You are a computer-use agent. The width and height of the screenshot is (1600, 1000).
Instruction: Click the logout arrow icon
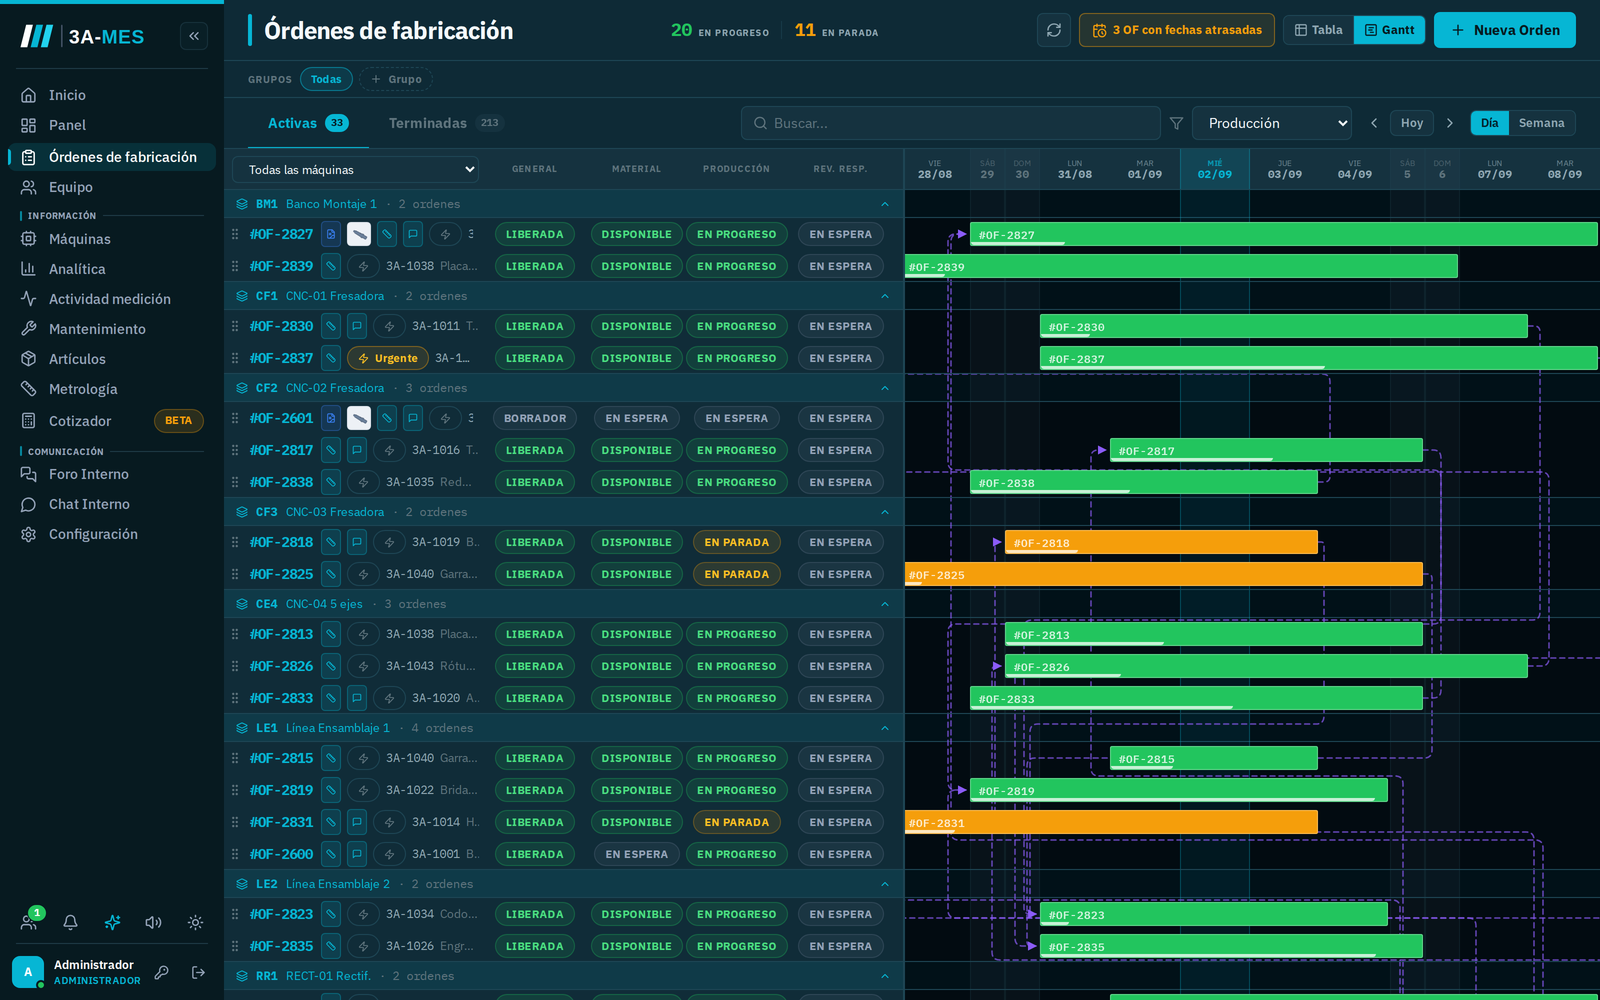click(x=198, y=972)
